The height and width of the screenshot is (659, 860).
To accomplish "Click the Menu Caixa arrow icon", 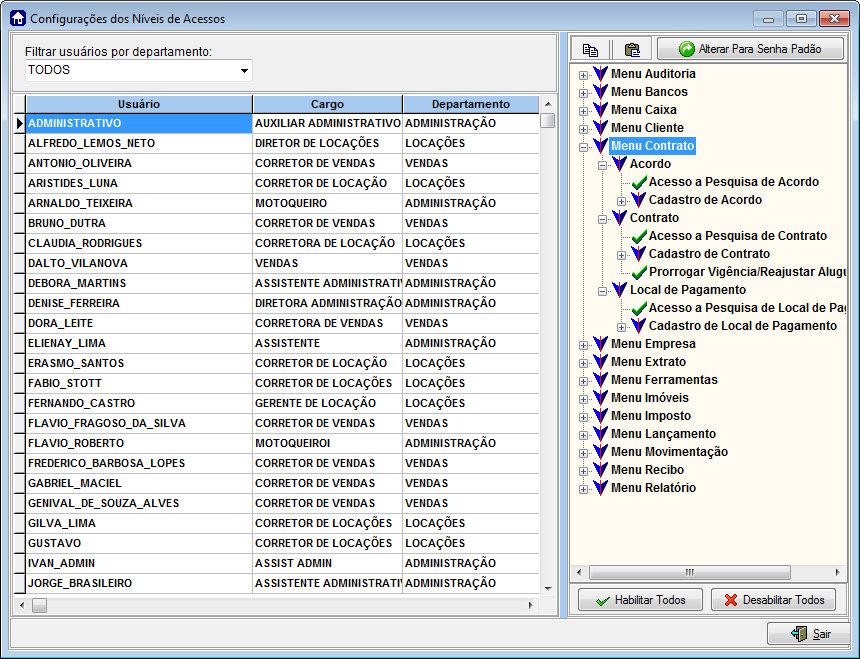I will (600, 110).
